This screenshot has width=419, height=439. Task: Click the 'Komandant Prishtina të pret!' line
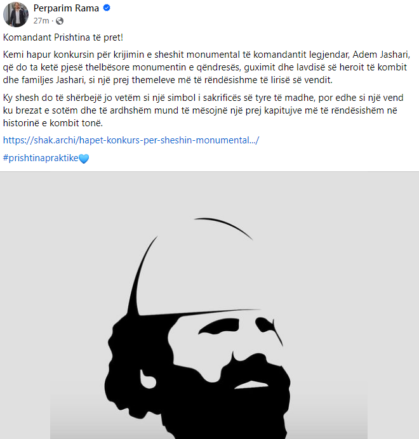point(63,37)
